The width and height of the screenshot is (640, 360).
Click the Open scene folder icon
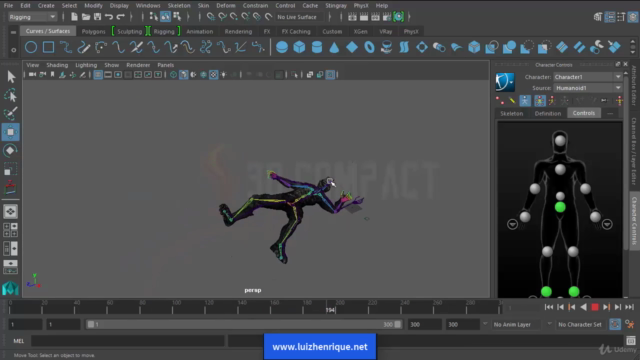[x=86, y=17]
